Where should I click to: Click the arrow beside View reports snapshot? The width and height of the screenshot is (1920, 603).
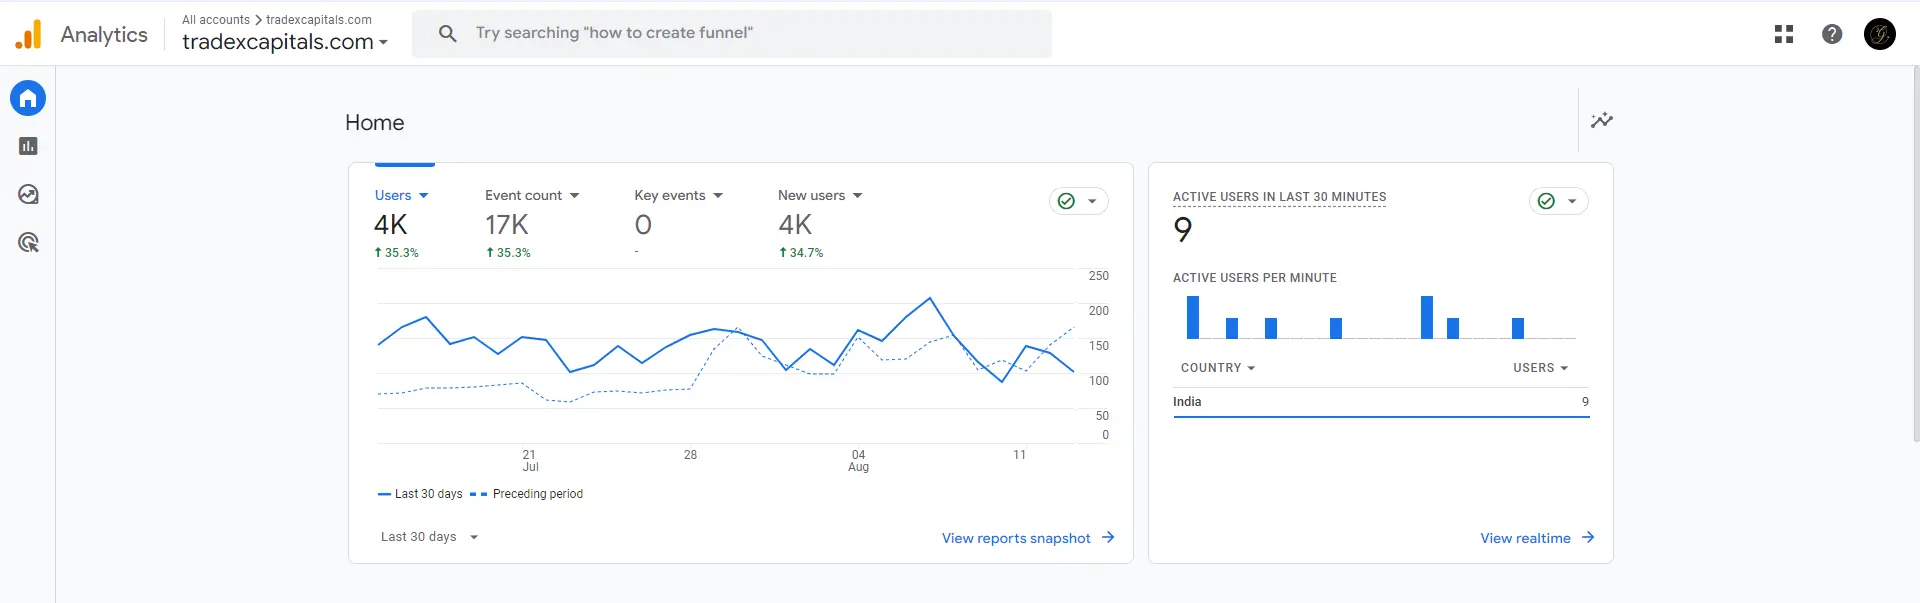(x=1108, y=537)
